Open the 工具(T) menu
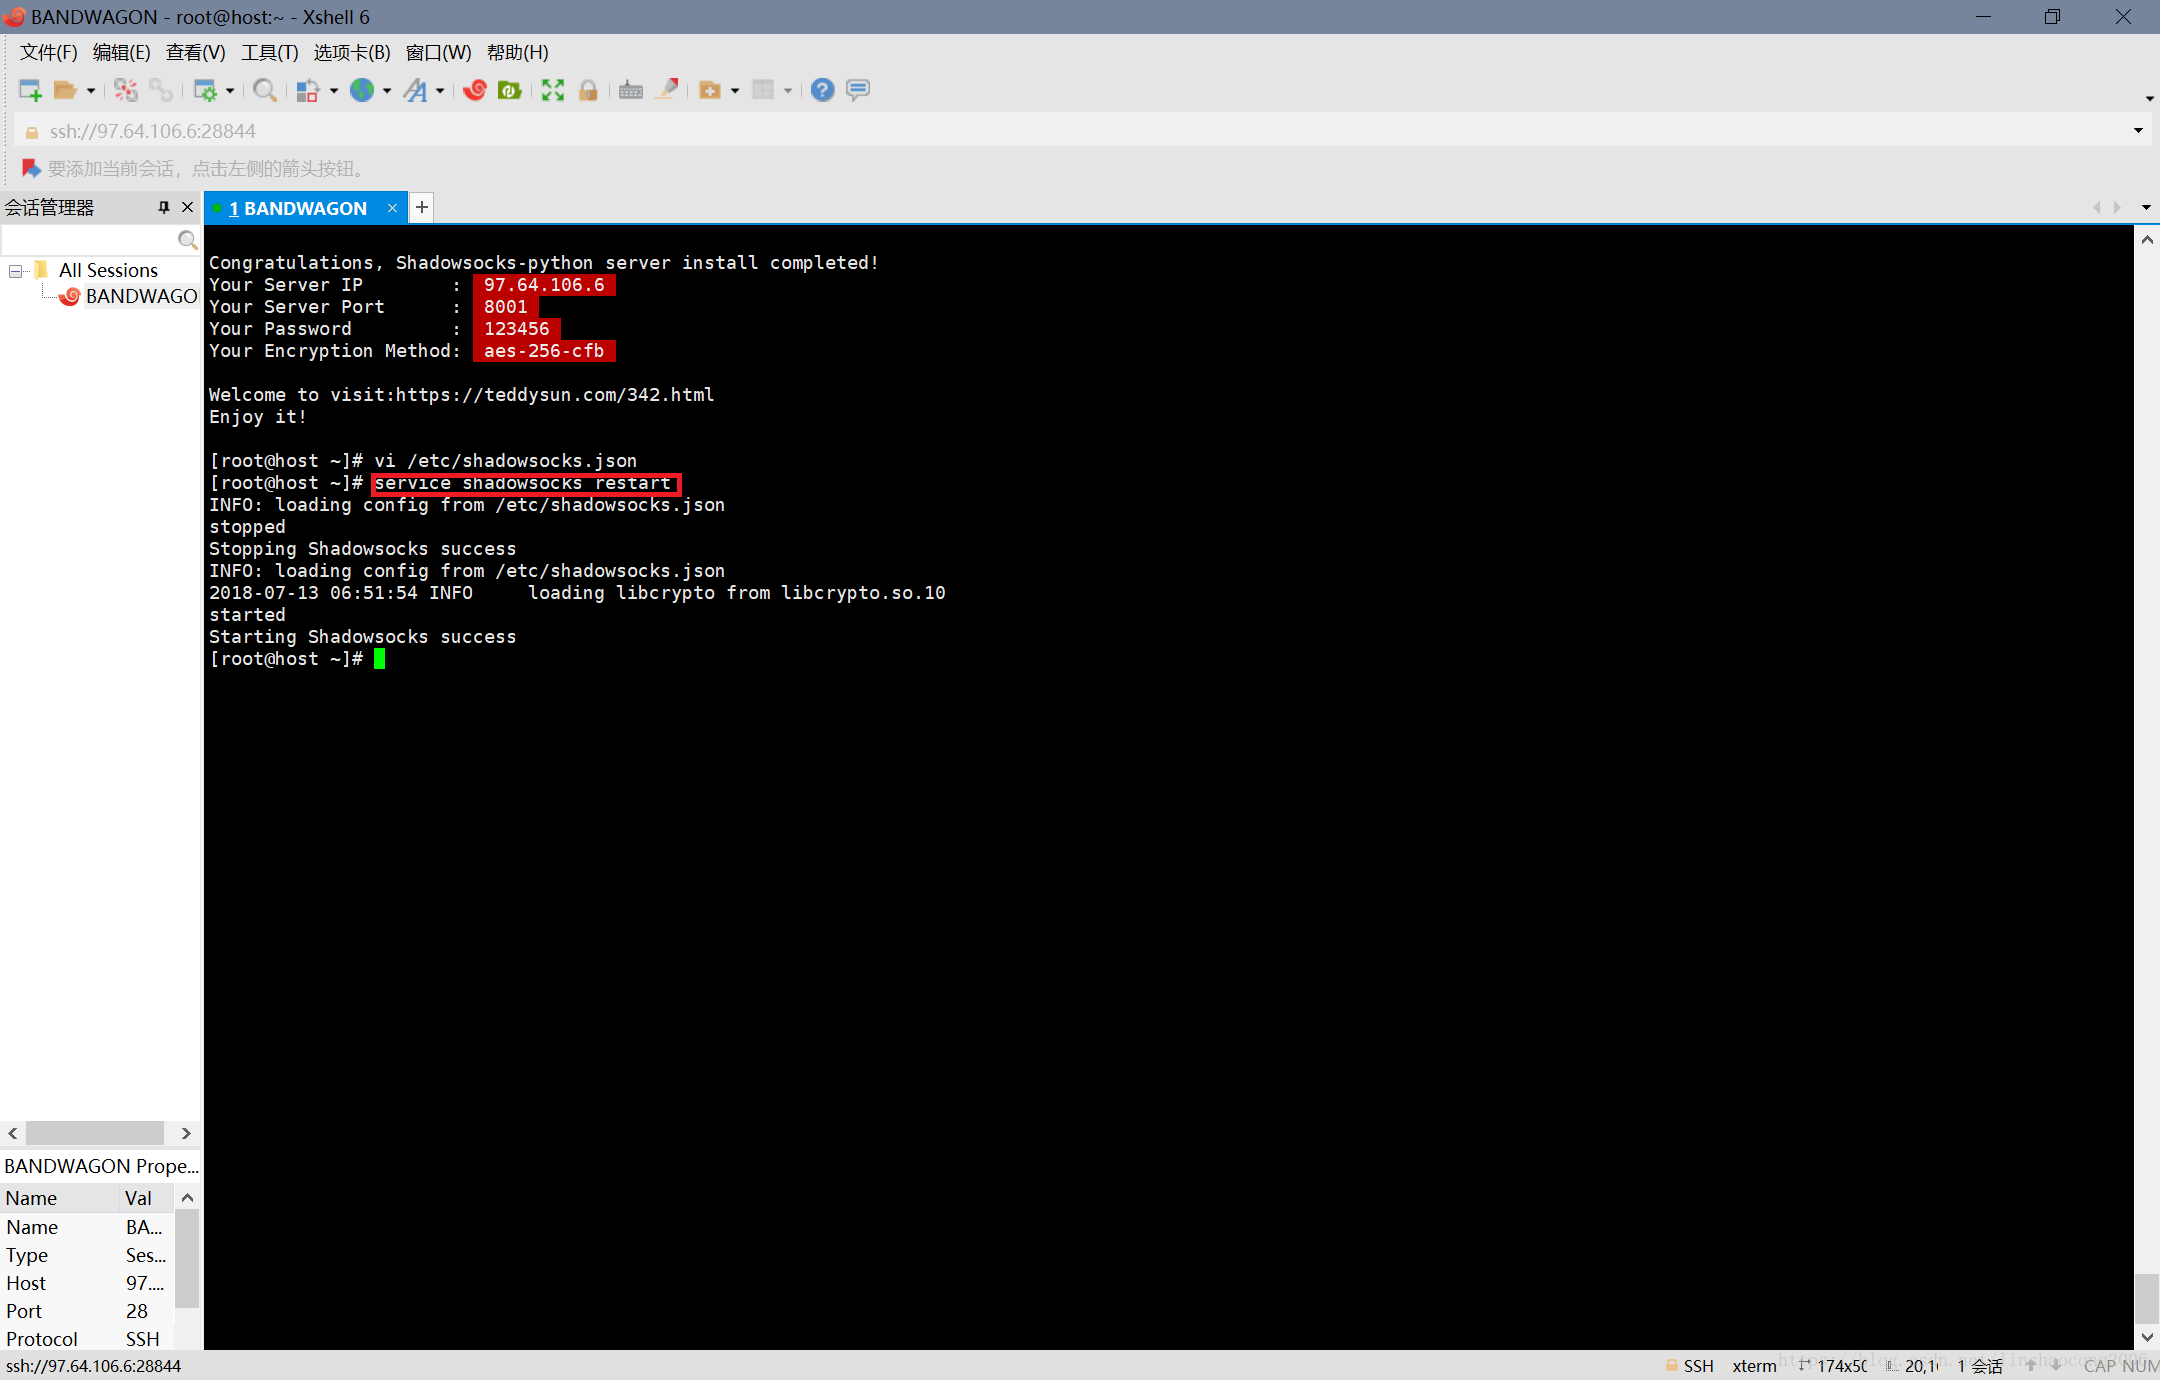The width and height of the screenshot is (2160, 1380). pos(269,52)
